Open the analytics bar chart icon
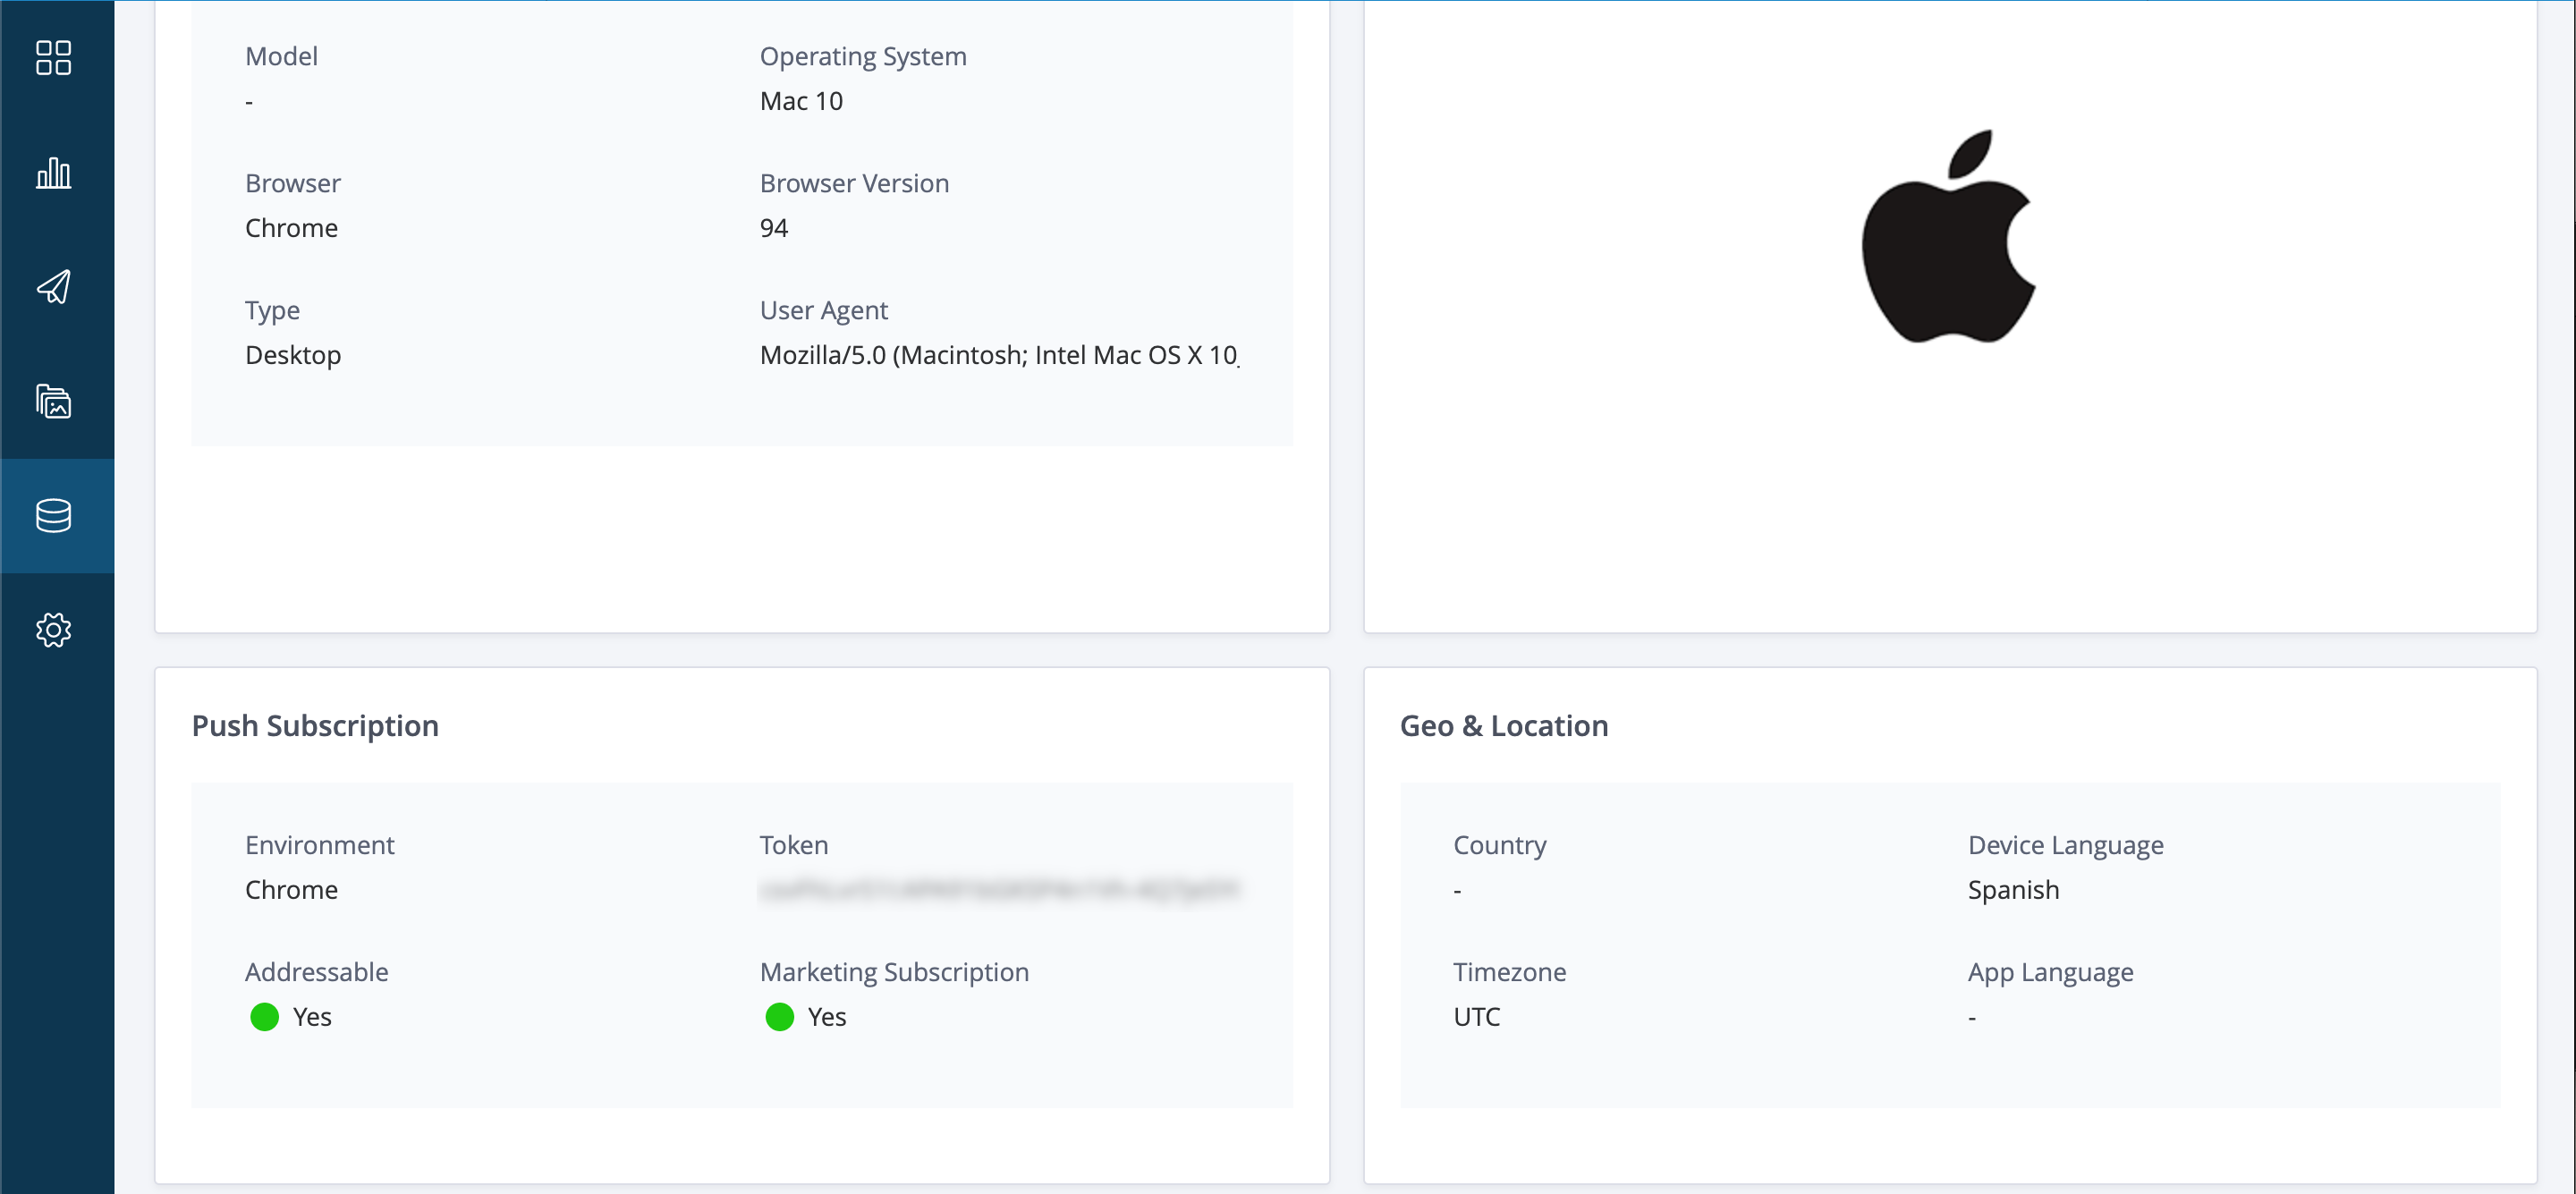 tap(53, 172)
